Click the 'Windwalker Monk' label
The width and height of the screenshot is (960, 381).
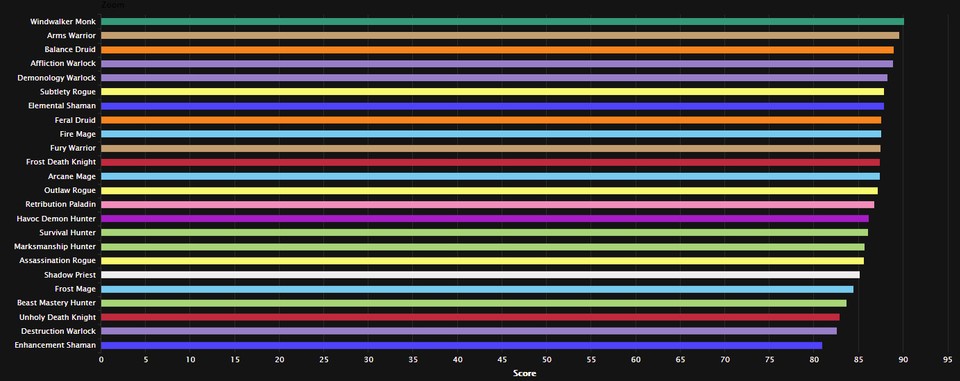pos(62,21)
